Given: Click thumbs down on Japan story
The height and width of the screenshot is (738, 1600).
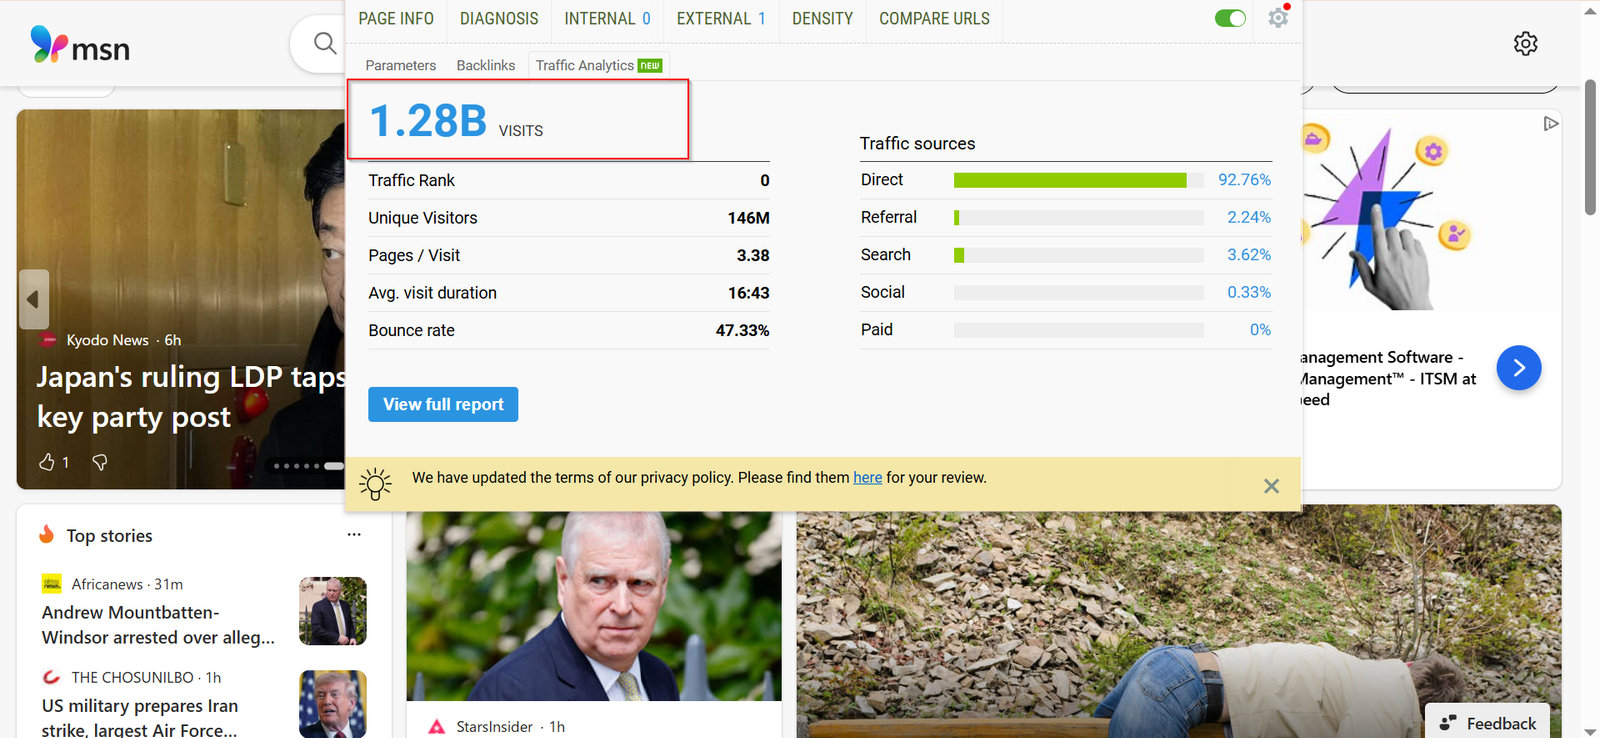Looking at the screenshot, I should tap(100, 462).
